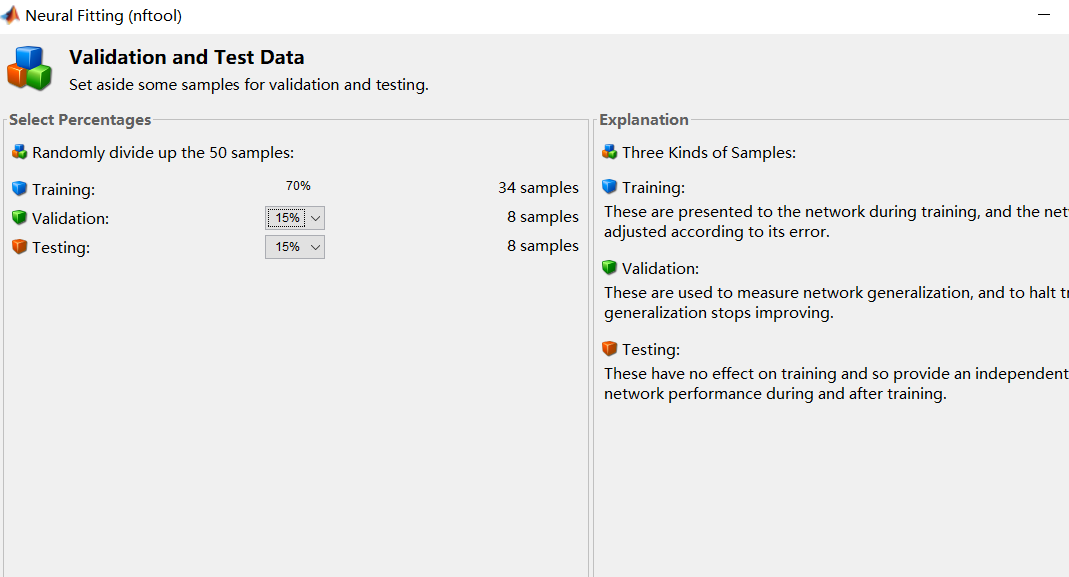
Task: Click green cube icon in Explanation Validation section
Action: click(x=609, y=267)
